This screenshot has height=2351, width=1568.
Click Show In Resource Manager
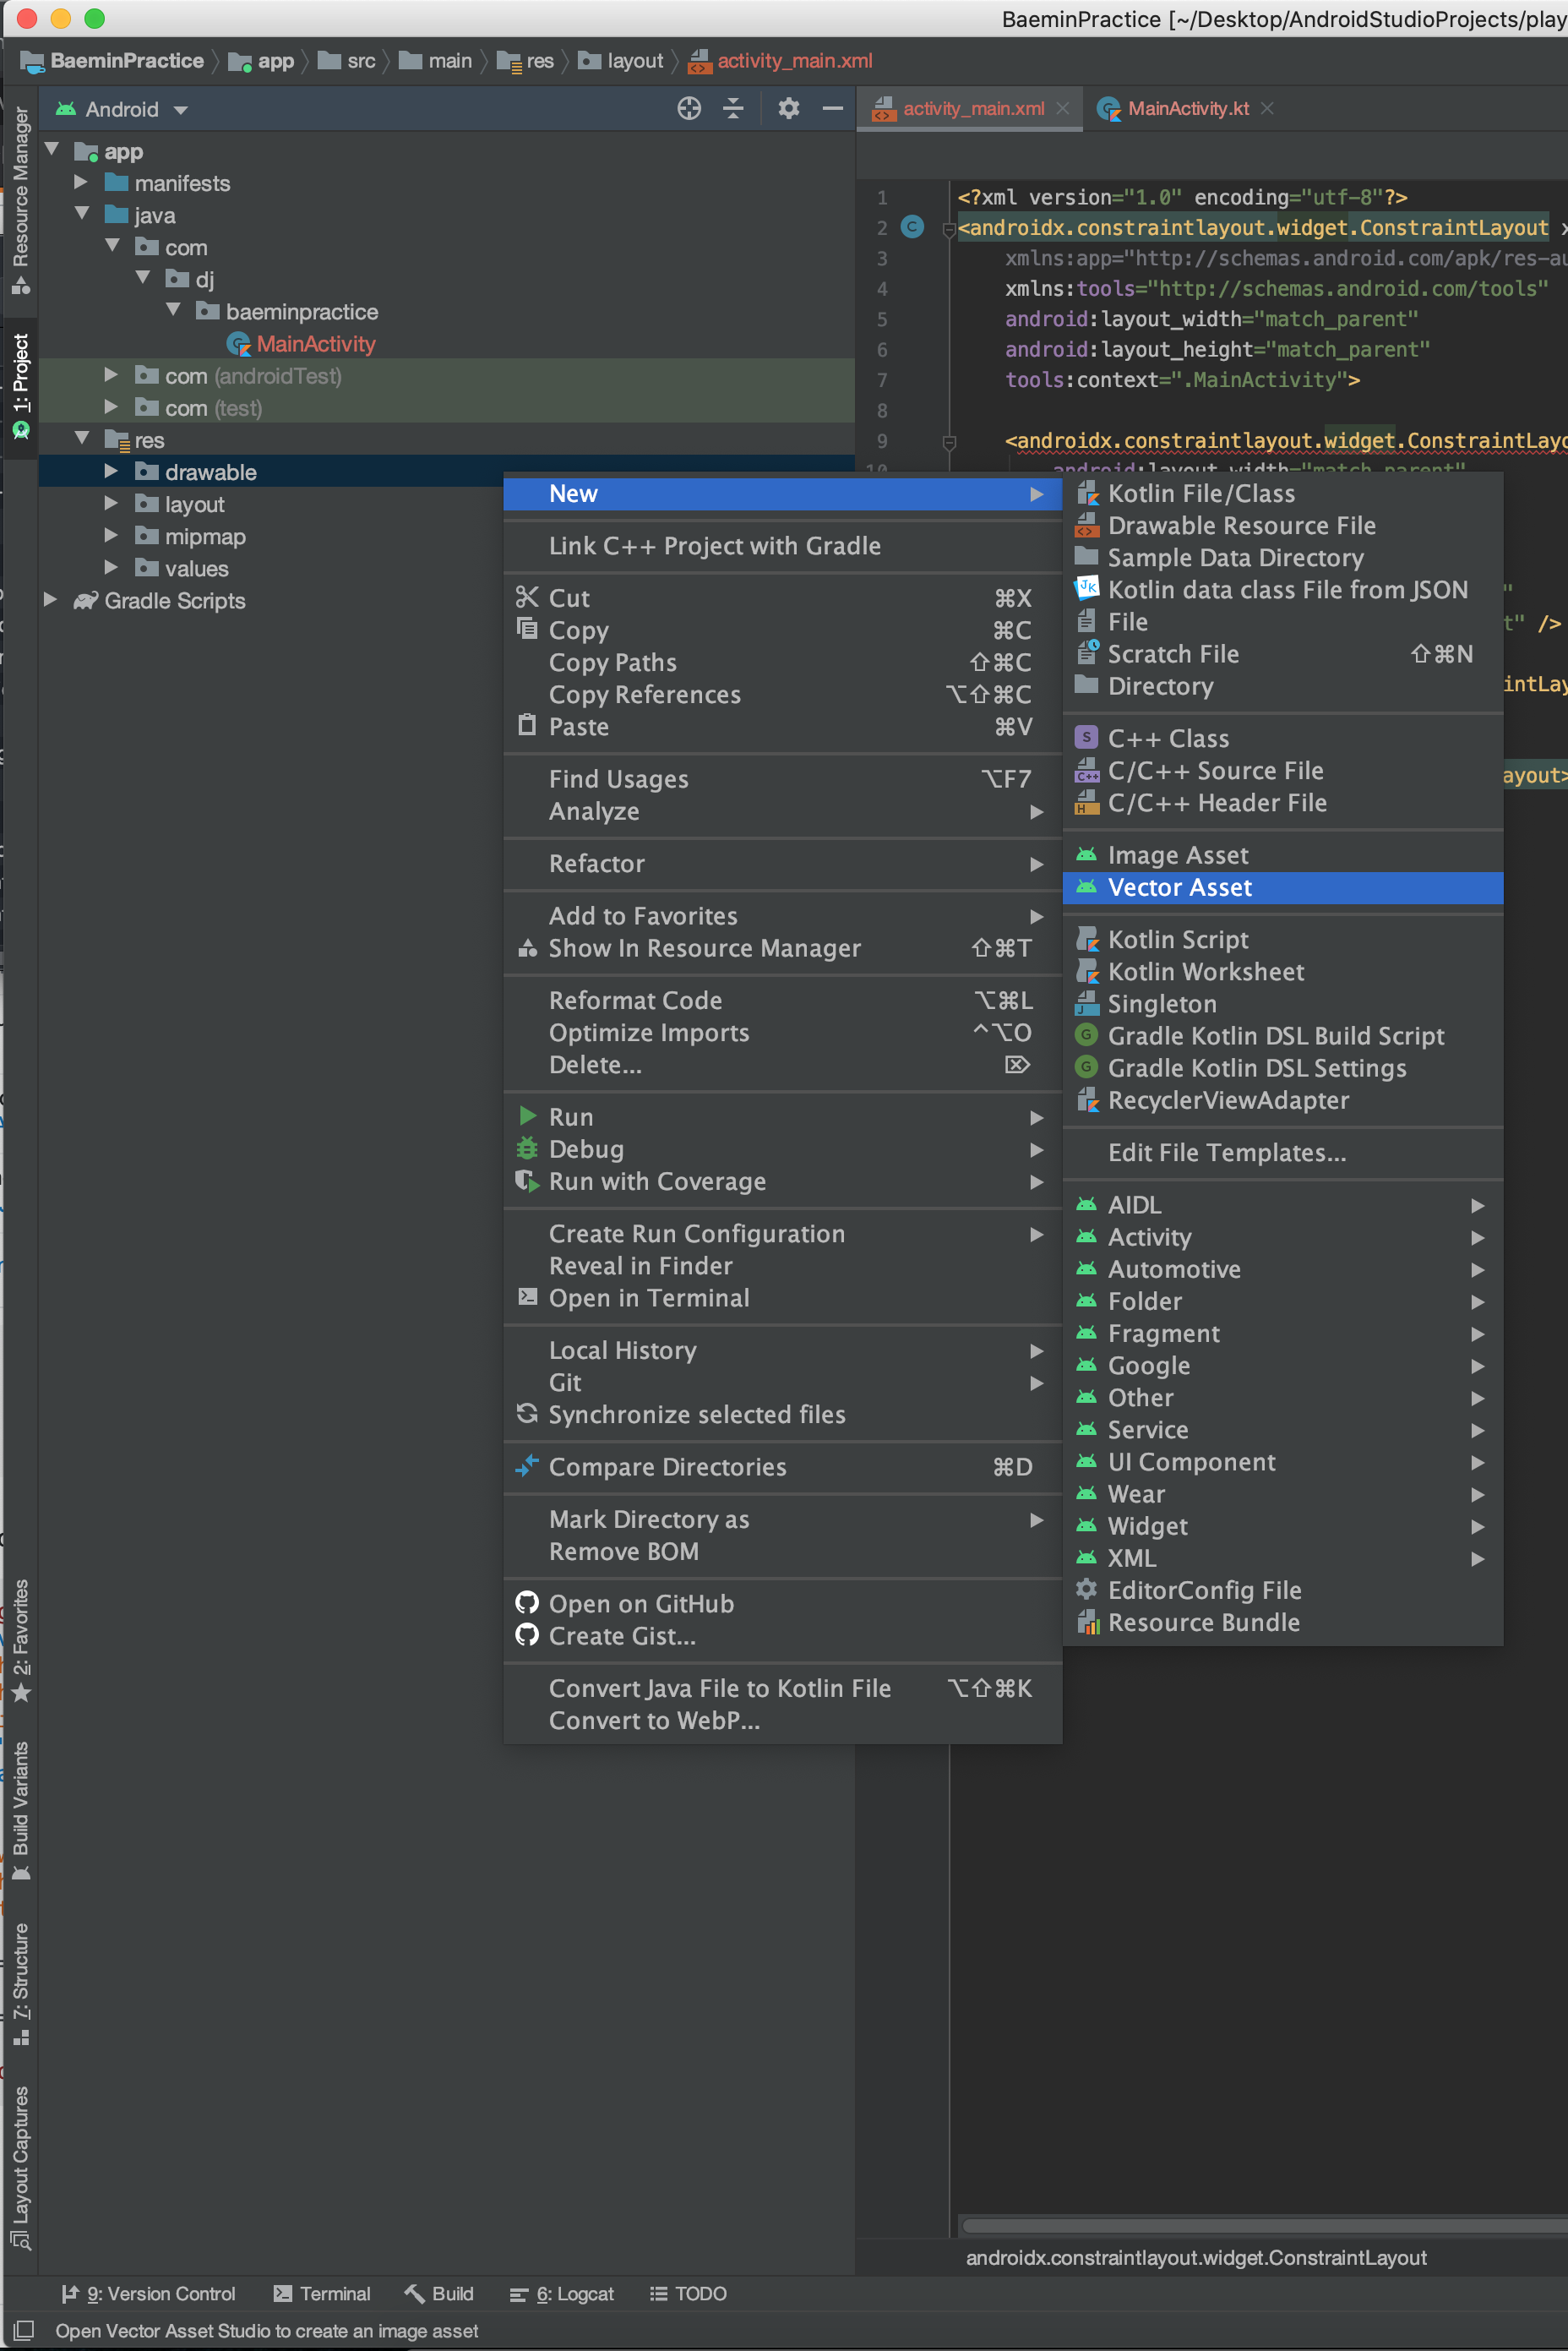click(x=783, y=948)
